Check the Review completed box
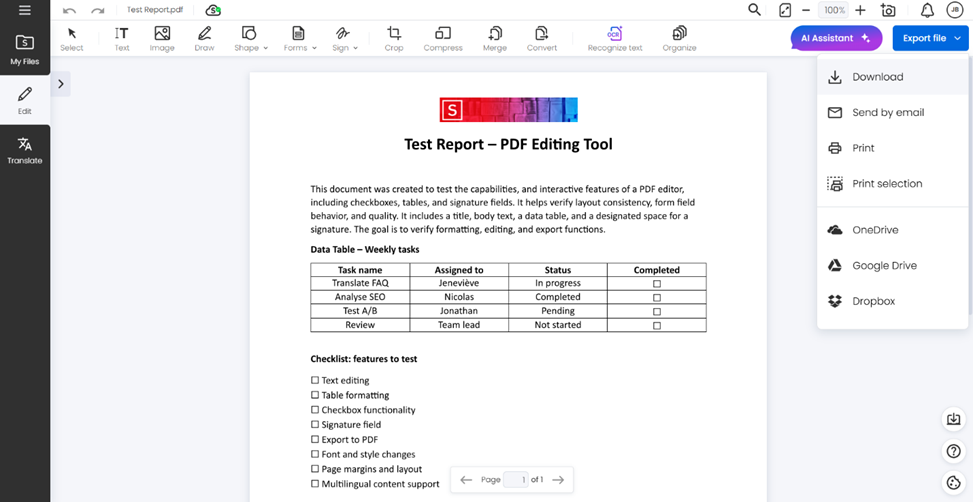The image size is (973, 502). pyautogui.click(x=657, y=325)
